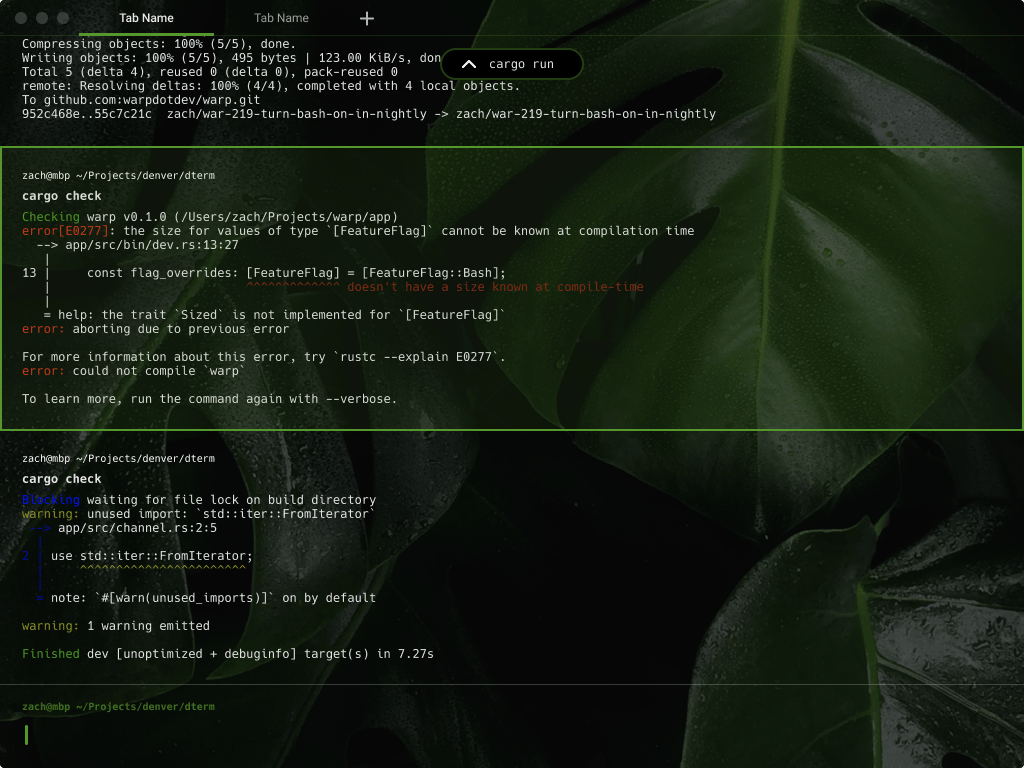
Task: Close the window with the red traffic light
Action: tap(21, 18)
